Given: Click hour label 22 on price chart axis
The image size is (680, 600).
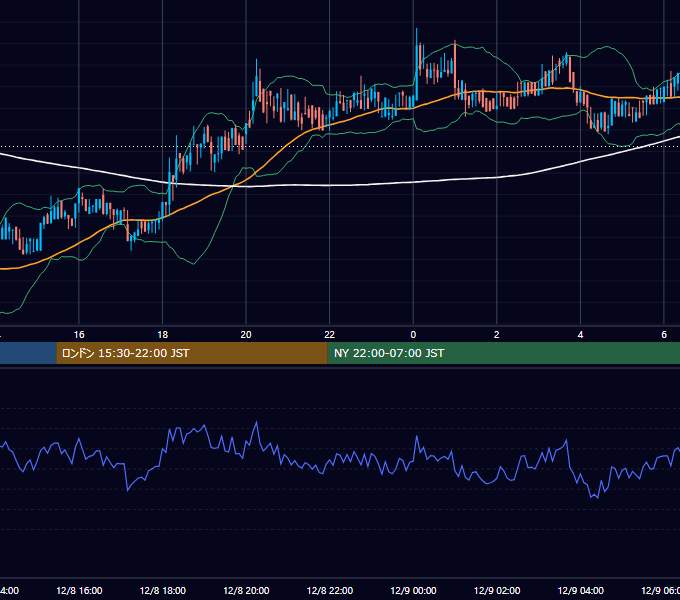Looking at the screenshot, I should coord(330,335).
